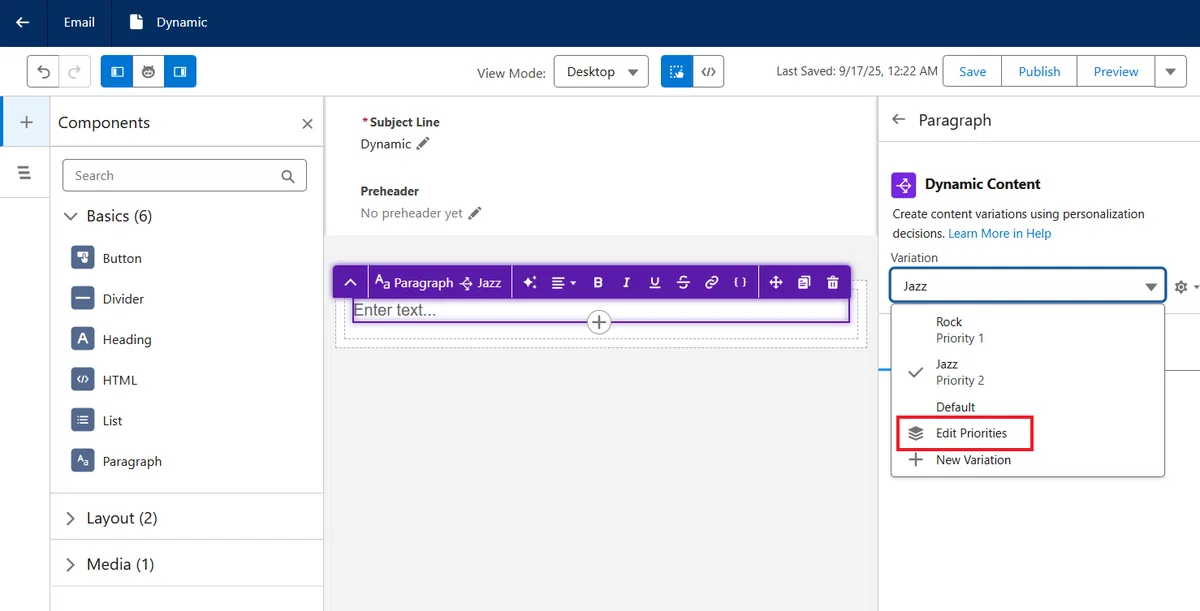Toggle the right panel visibility
Screen dimensions: 1200x611
(x=181, y=72)
